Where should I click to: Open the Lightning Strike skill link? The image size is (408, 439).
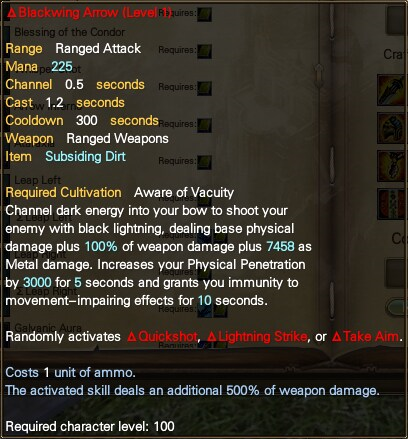tap(257, 337)
